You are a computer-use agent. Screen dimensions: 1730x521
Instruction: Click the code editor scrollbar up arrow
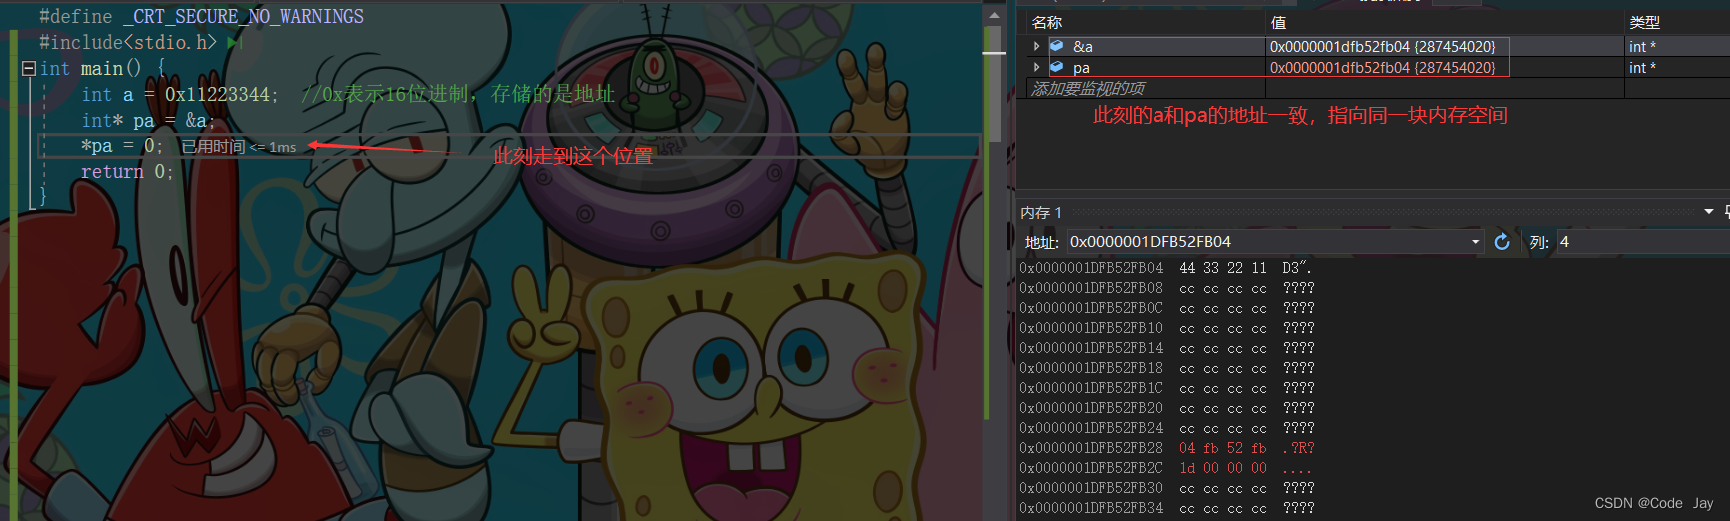click(x=993, y=15)
